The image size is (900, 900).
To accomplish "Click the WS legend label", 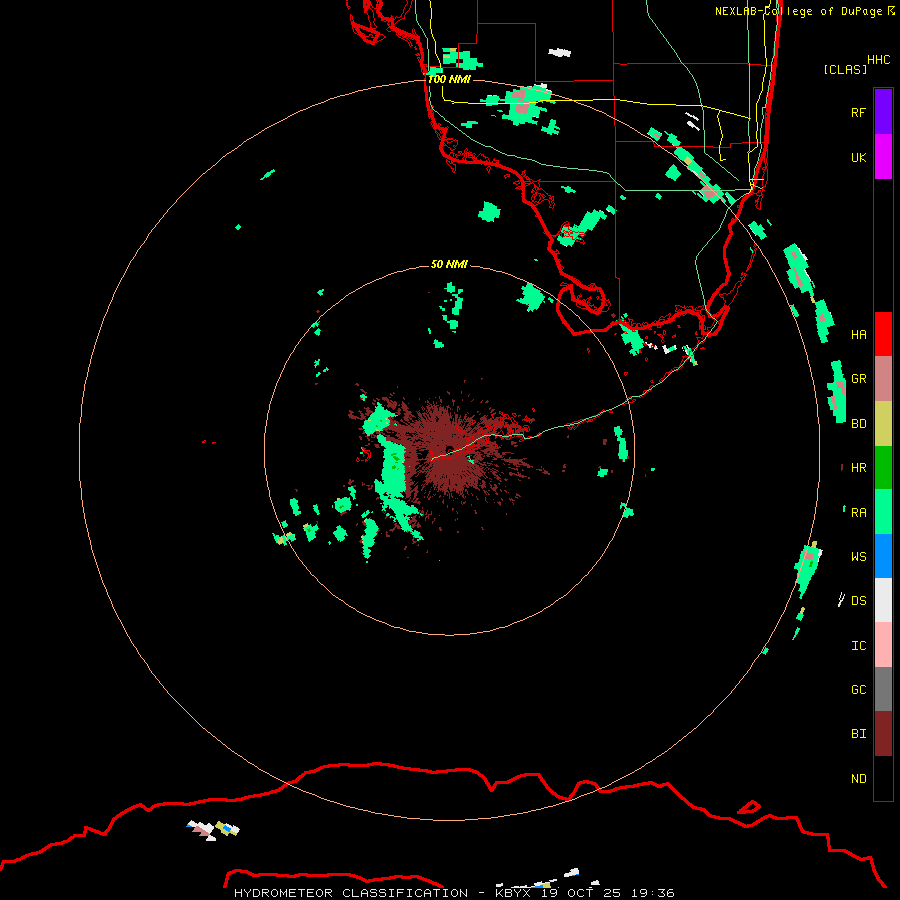I will click(x=858, y=557).
